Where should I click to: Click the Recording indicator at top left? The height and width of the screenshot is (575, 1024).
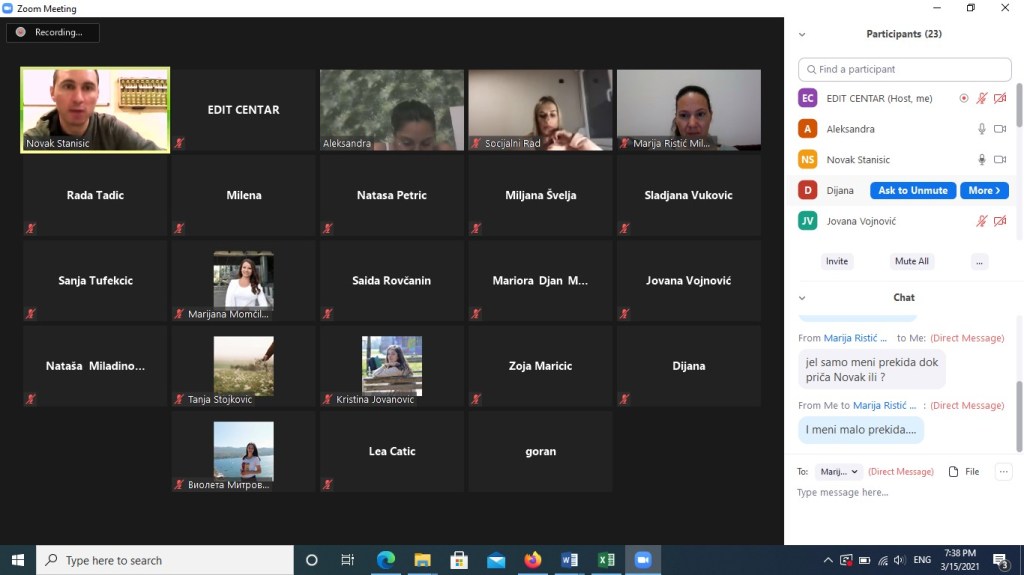[52, 32]
